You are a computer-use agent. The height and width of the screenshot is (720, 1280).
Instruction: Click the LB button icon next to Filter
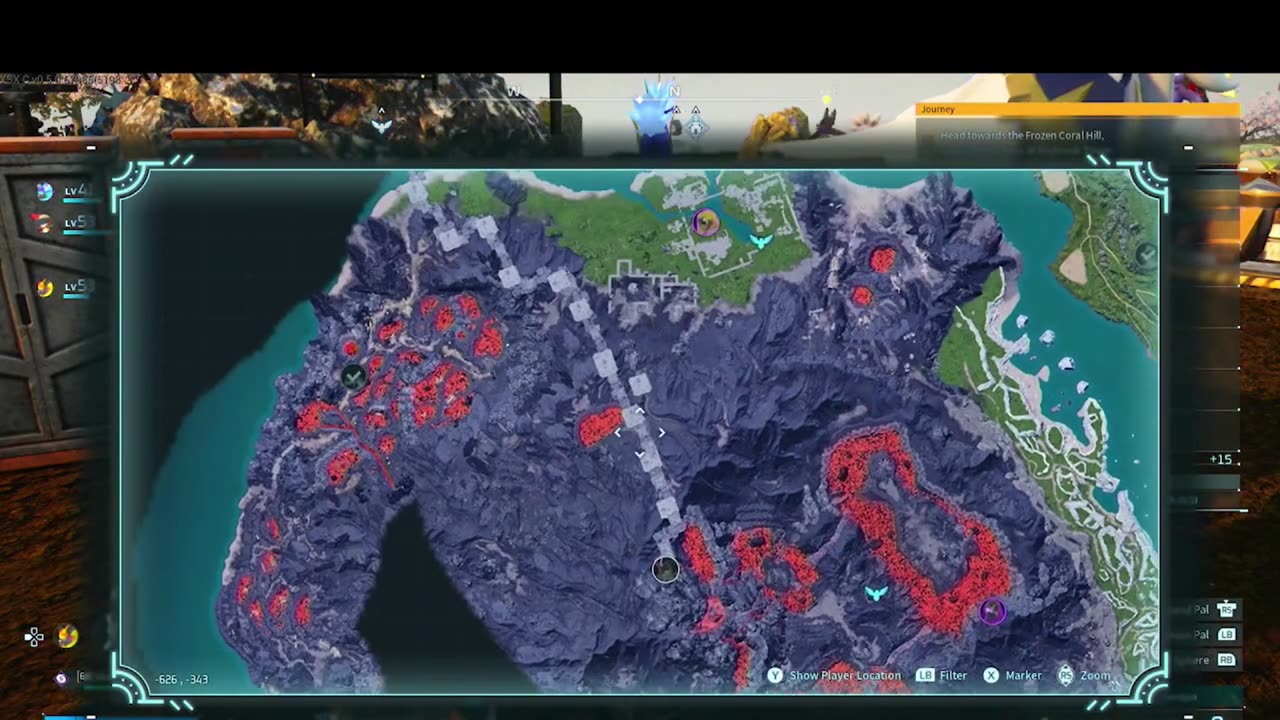point(925,676)
